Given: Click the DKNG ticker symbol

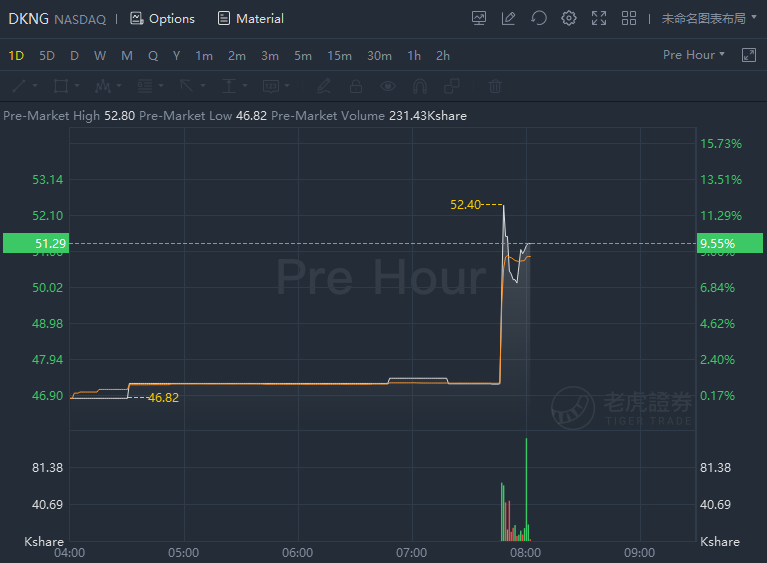Looking at the screenshot, I should pyautogui.click(x=28, y=19).
